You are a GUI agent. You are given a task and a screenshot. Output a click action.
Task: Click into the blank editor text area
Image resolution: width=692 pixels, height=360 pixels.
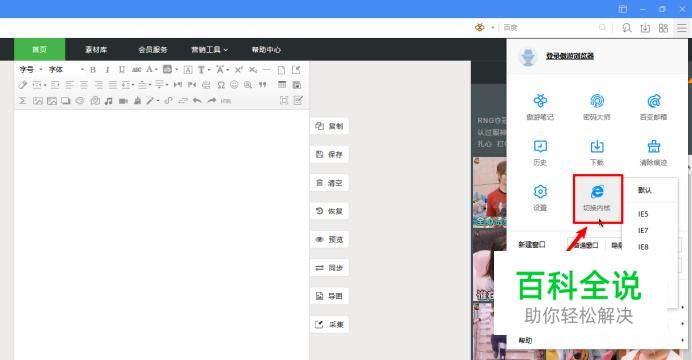coord(162,234)
